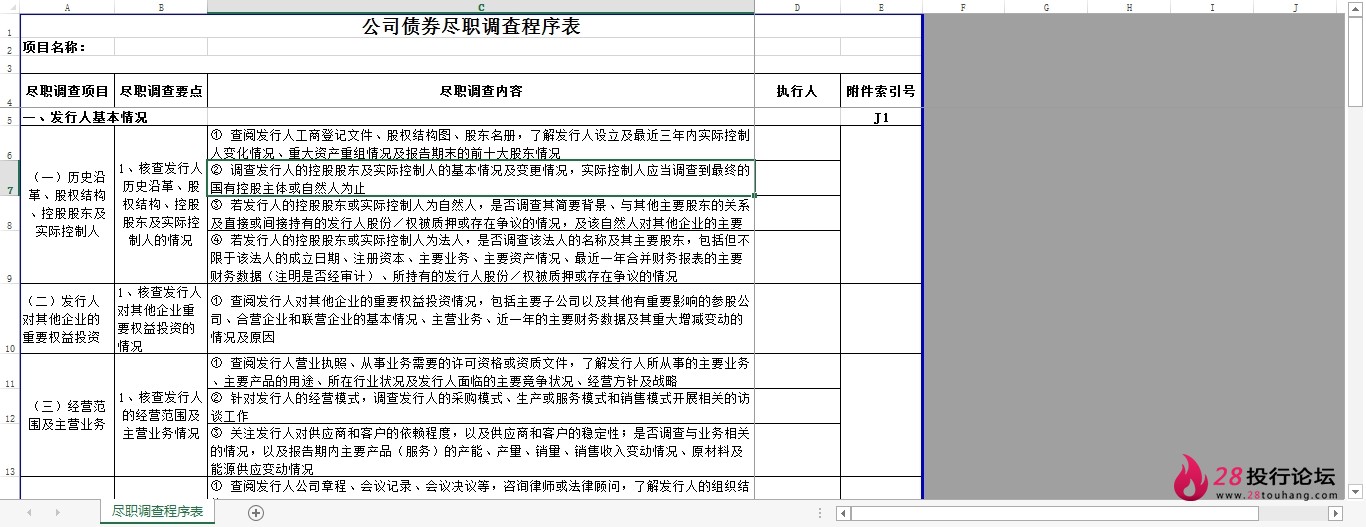Image resolution: width=1366 pixels, height=527 pixels.
Task: Select column D header
Action: click(797, 7)
